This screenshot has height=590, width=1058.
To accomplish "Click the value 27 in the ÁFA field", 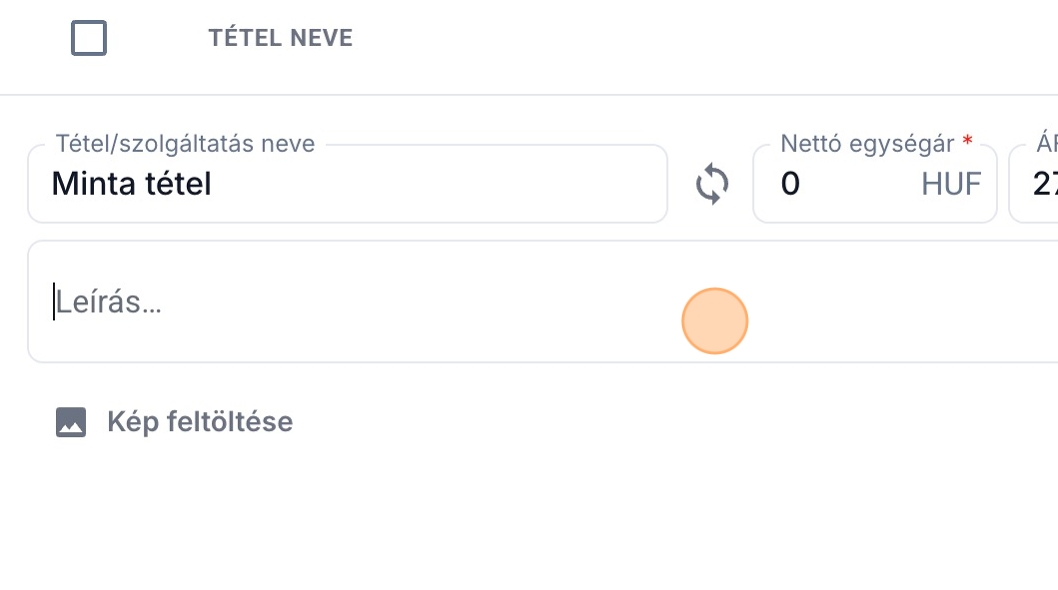I will (1045, 185).
